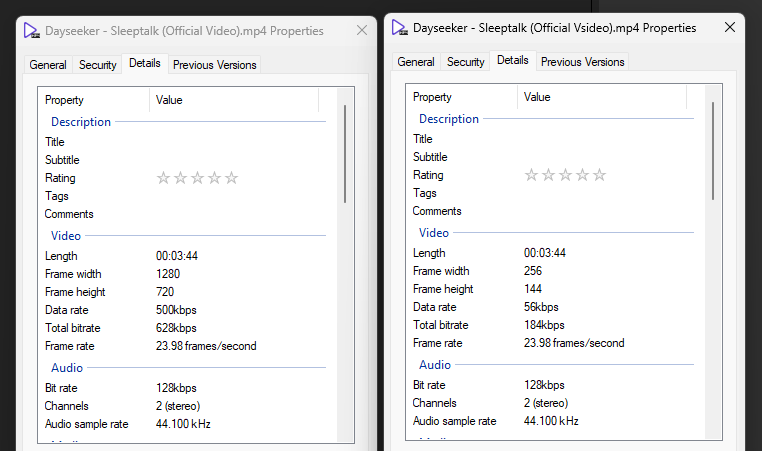Image resolution: width=762 pixels, height=451 pixels.
Task: Set second rating star in left window
Action: (x=180, y=178)
